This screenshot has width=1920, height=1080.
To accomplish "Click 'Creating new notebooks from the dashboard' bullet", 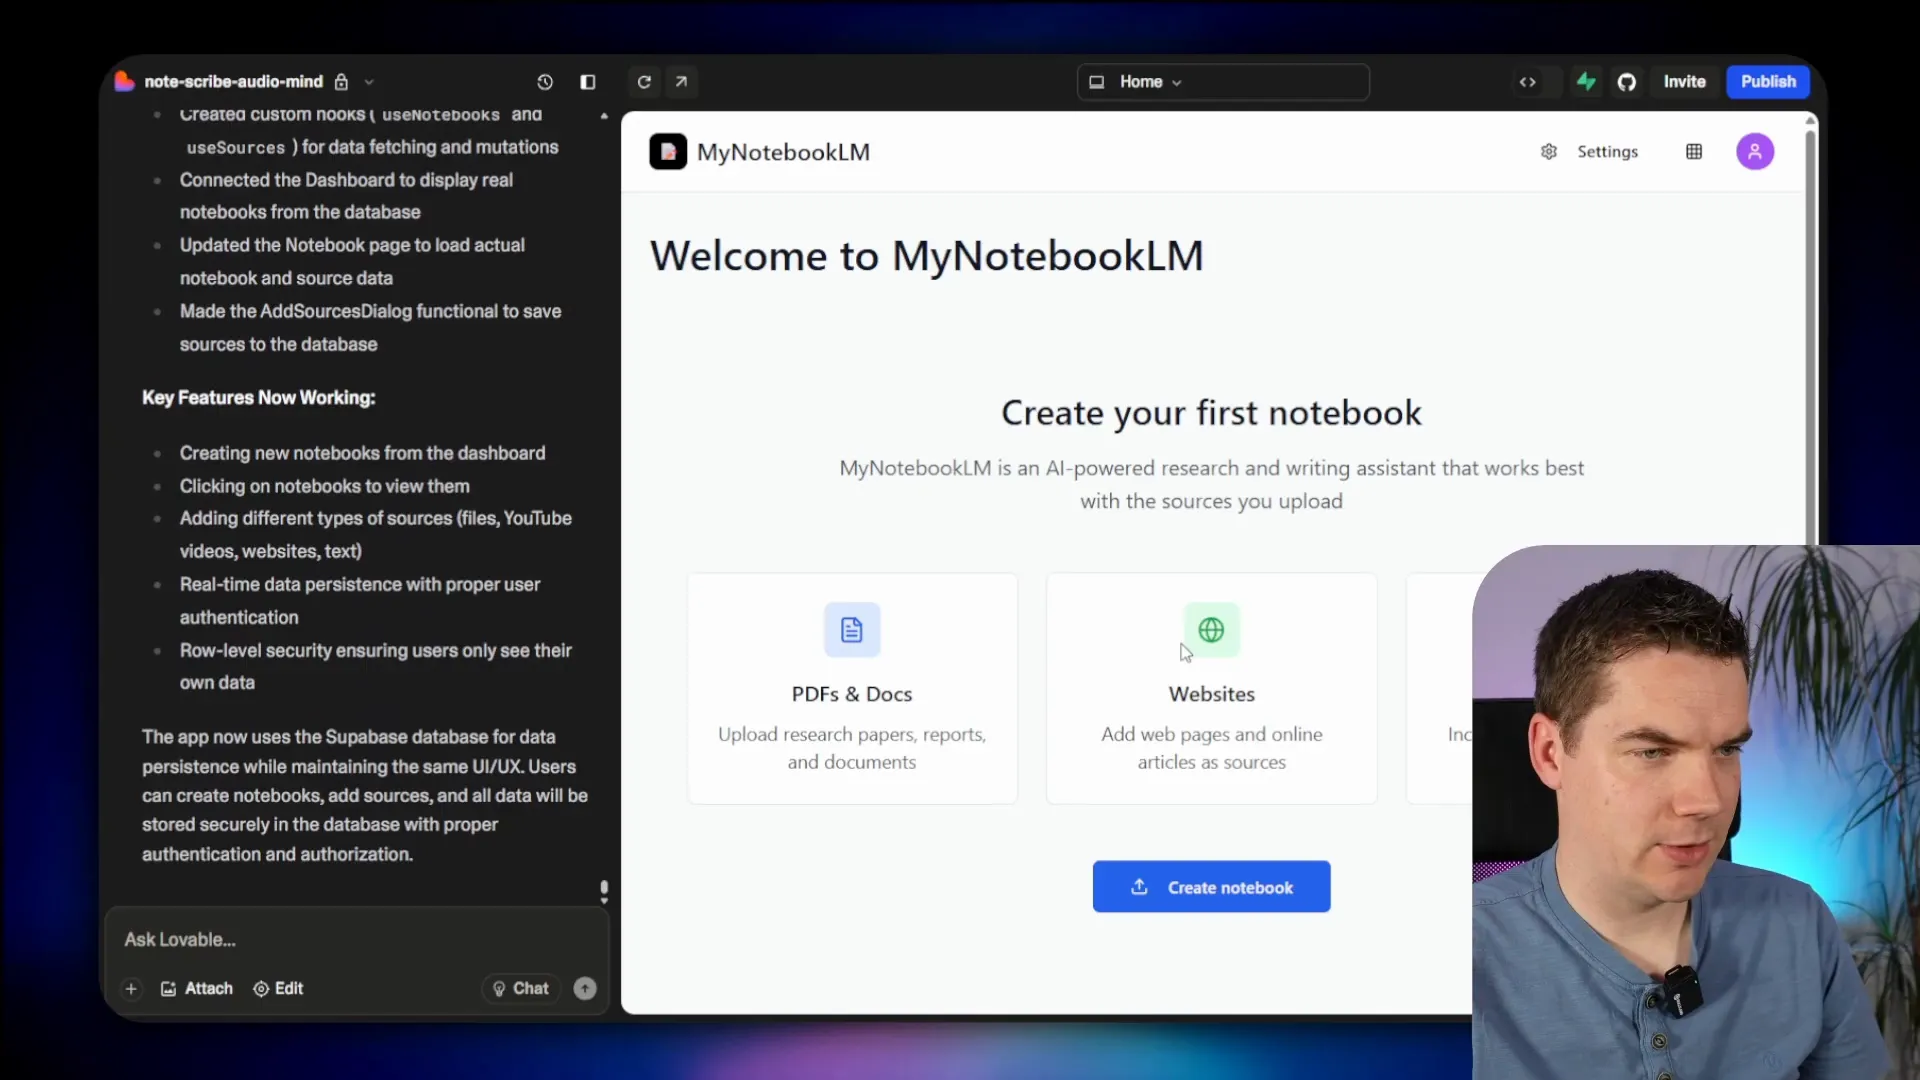I will 363,454.
